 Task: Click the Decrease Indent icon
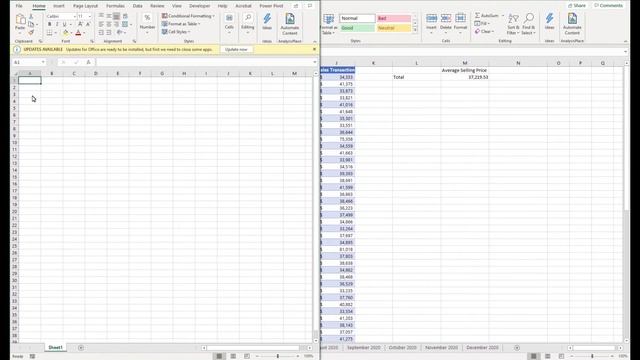click(101, 33)
